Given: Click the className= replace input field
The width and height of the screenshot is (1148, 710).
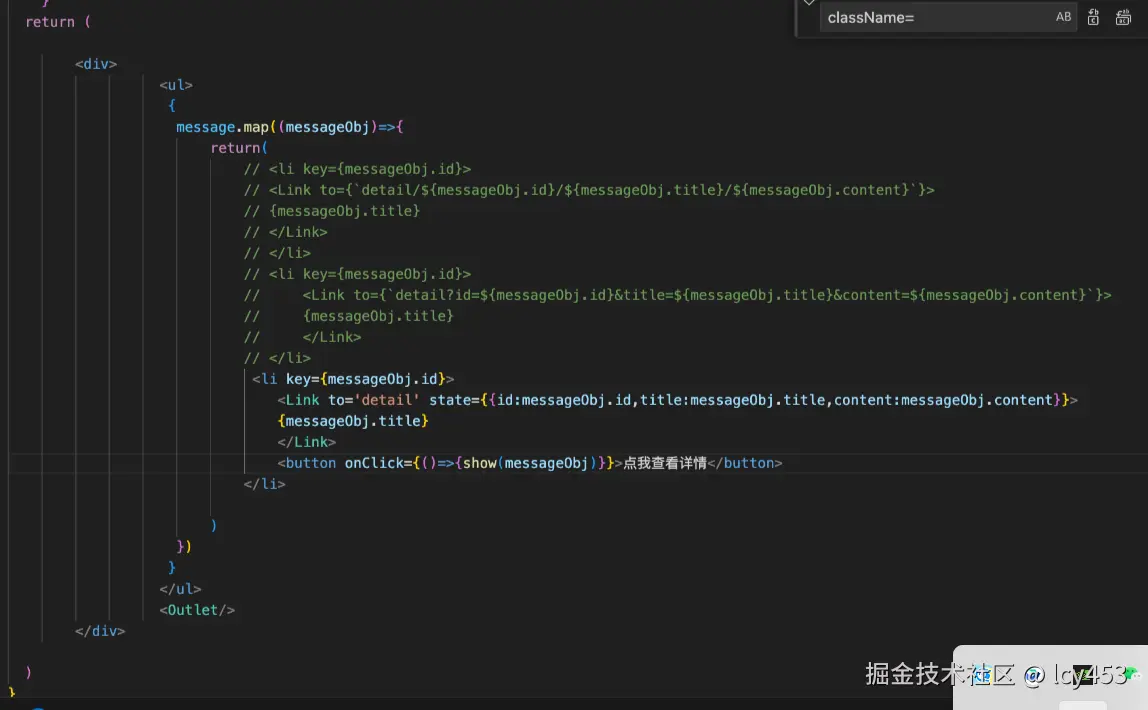Looking at the screenshot, I should coord(930,17).
